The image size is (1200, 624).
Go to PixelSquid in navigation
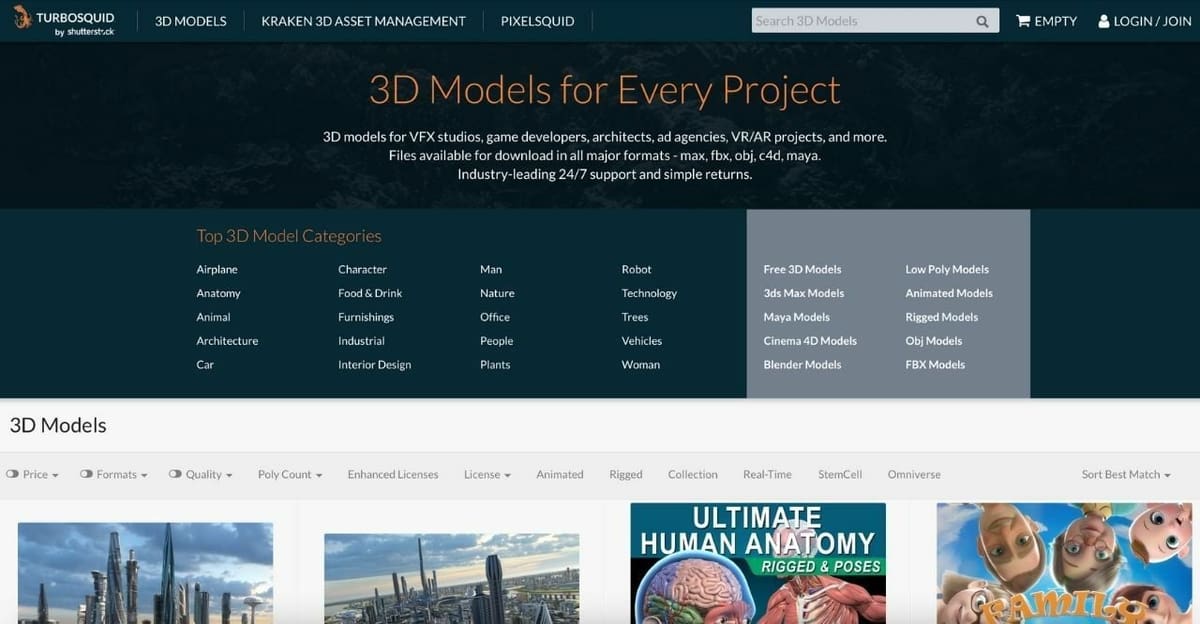tap(537, 21)
